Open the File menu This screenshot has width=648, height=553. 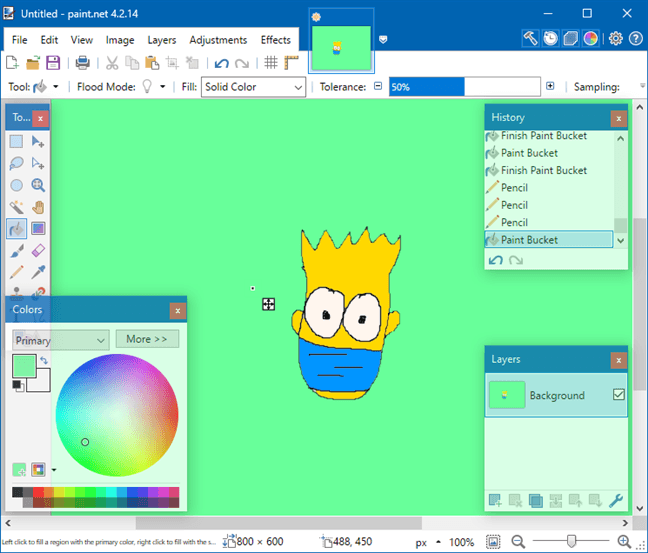pos(19,40)
